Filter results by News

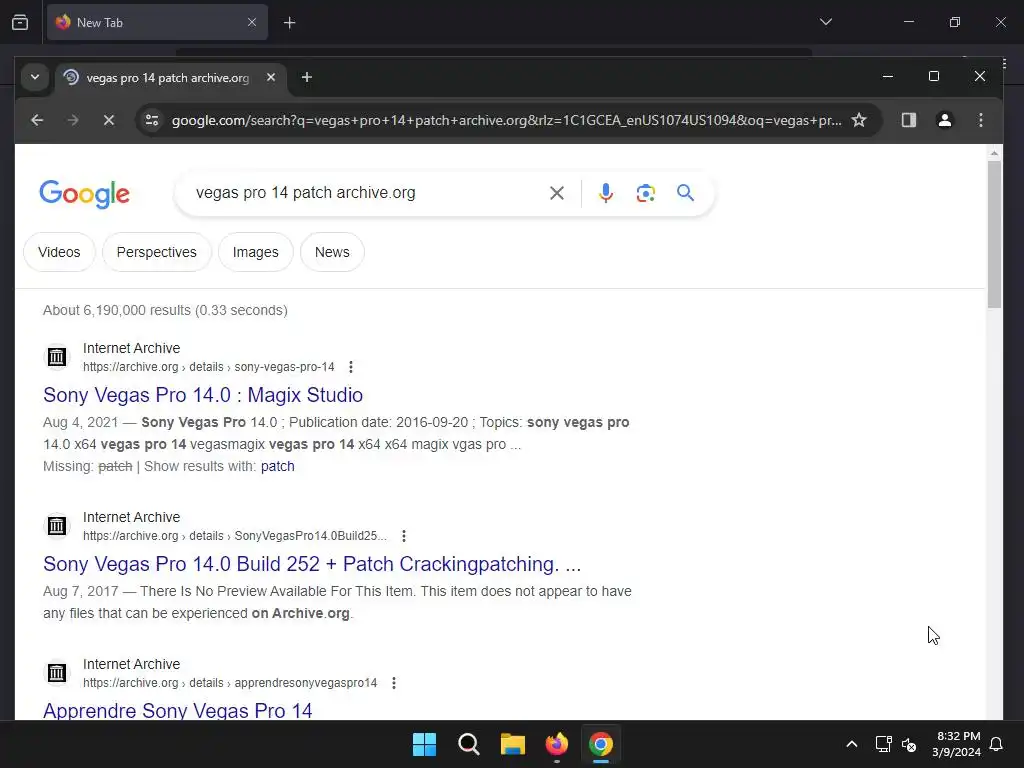tap(332, 252)
